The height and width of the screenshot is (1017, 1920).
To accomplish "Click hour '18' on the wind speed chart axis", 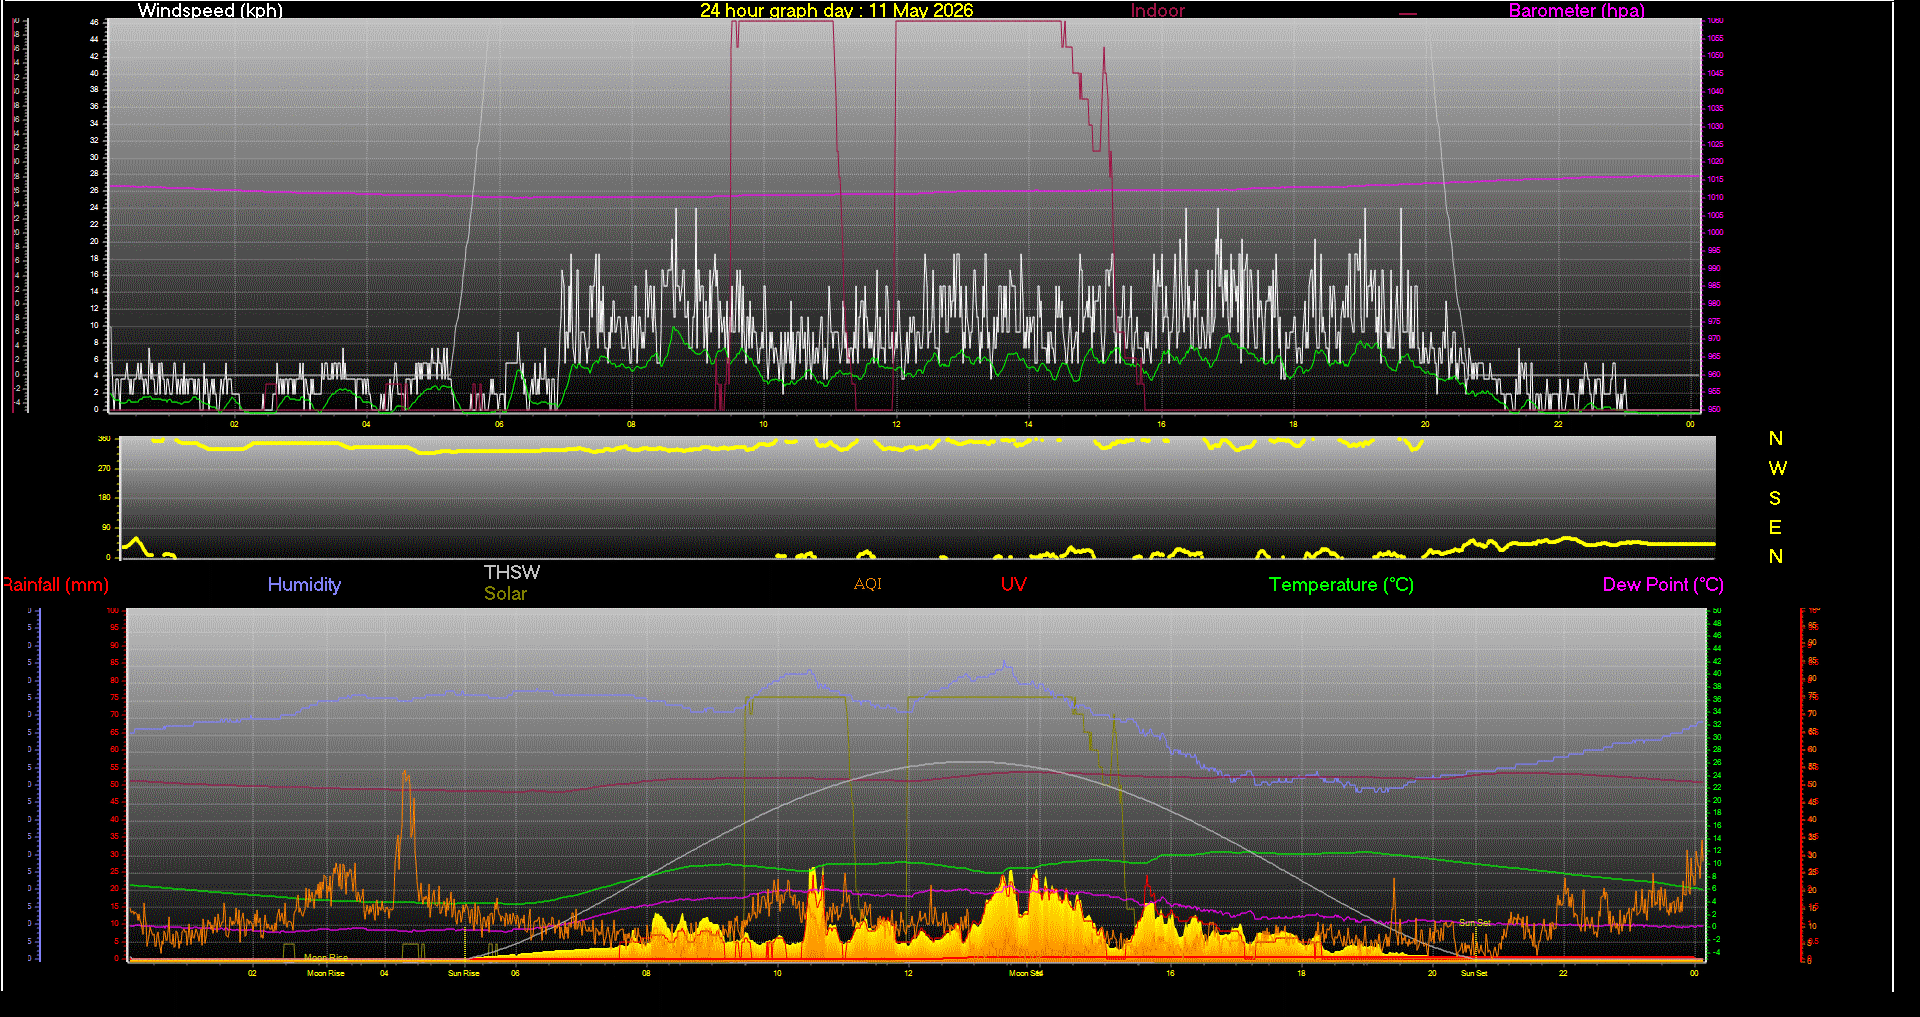I will coord(1293,424).
